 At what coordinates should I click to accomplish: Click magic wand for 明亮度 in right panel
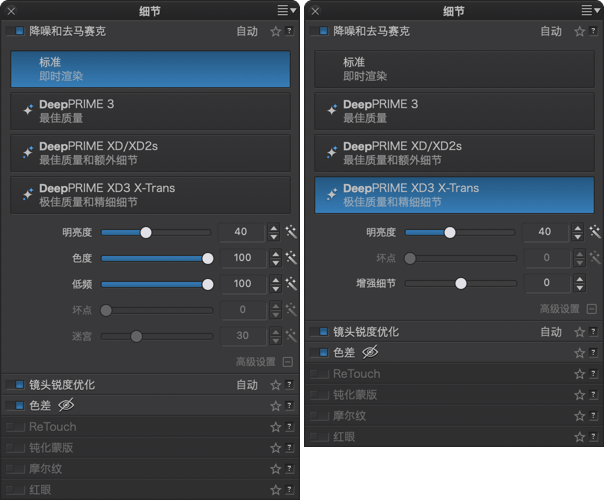click(595, 232)
